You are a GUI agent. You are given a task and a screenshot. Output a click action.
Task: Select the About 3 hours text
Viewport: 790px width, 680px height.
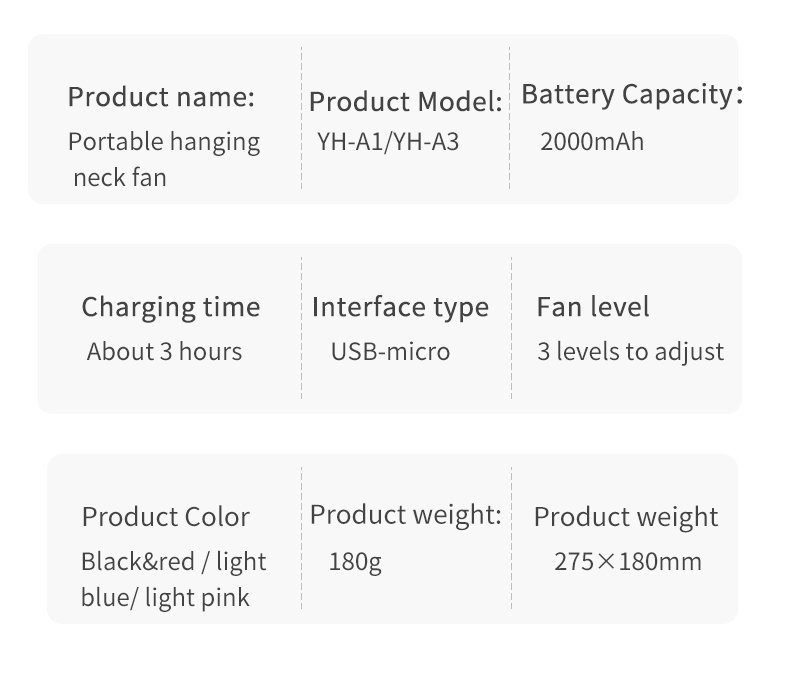164,352
